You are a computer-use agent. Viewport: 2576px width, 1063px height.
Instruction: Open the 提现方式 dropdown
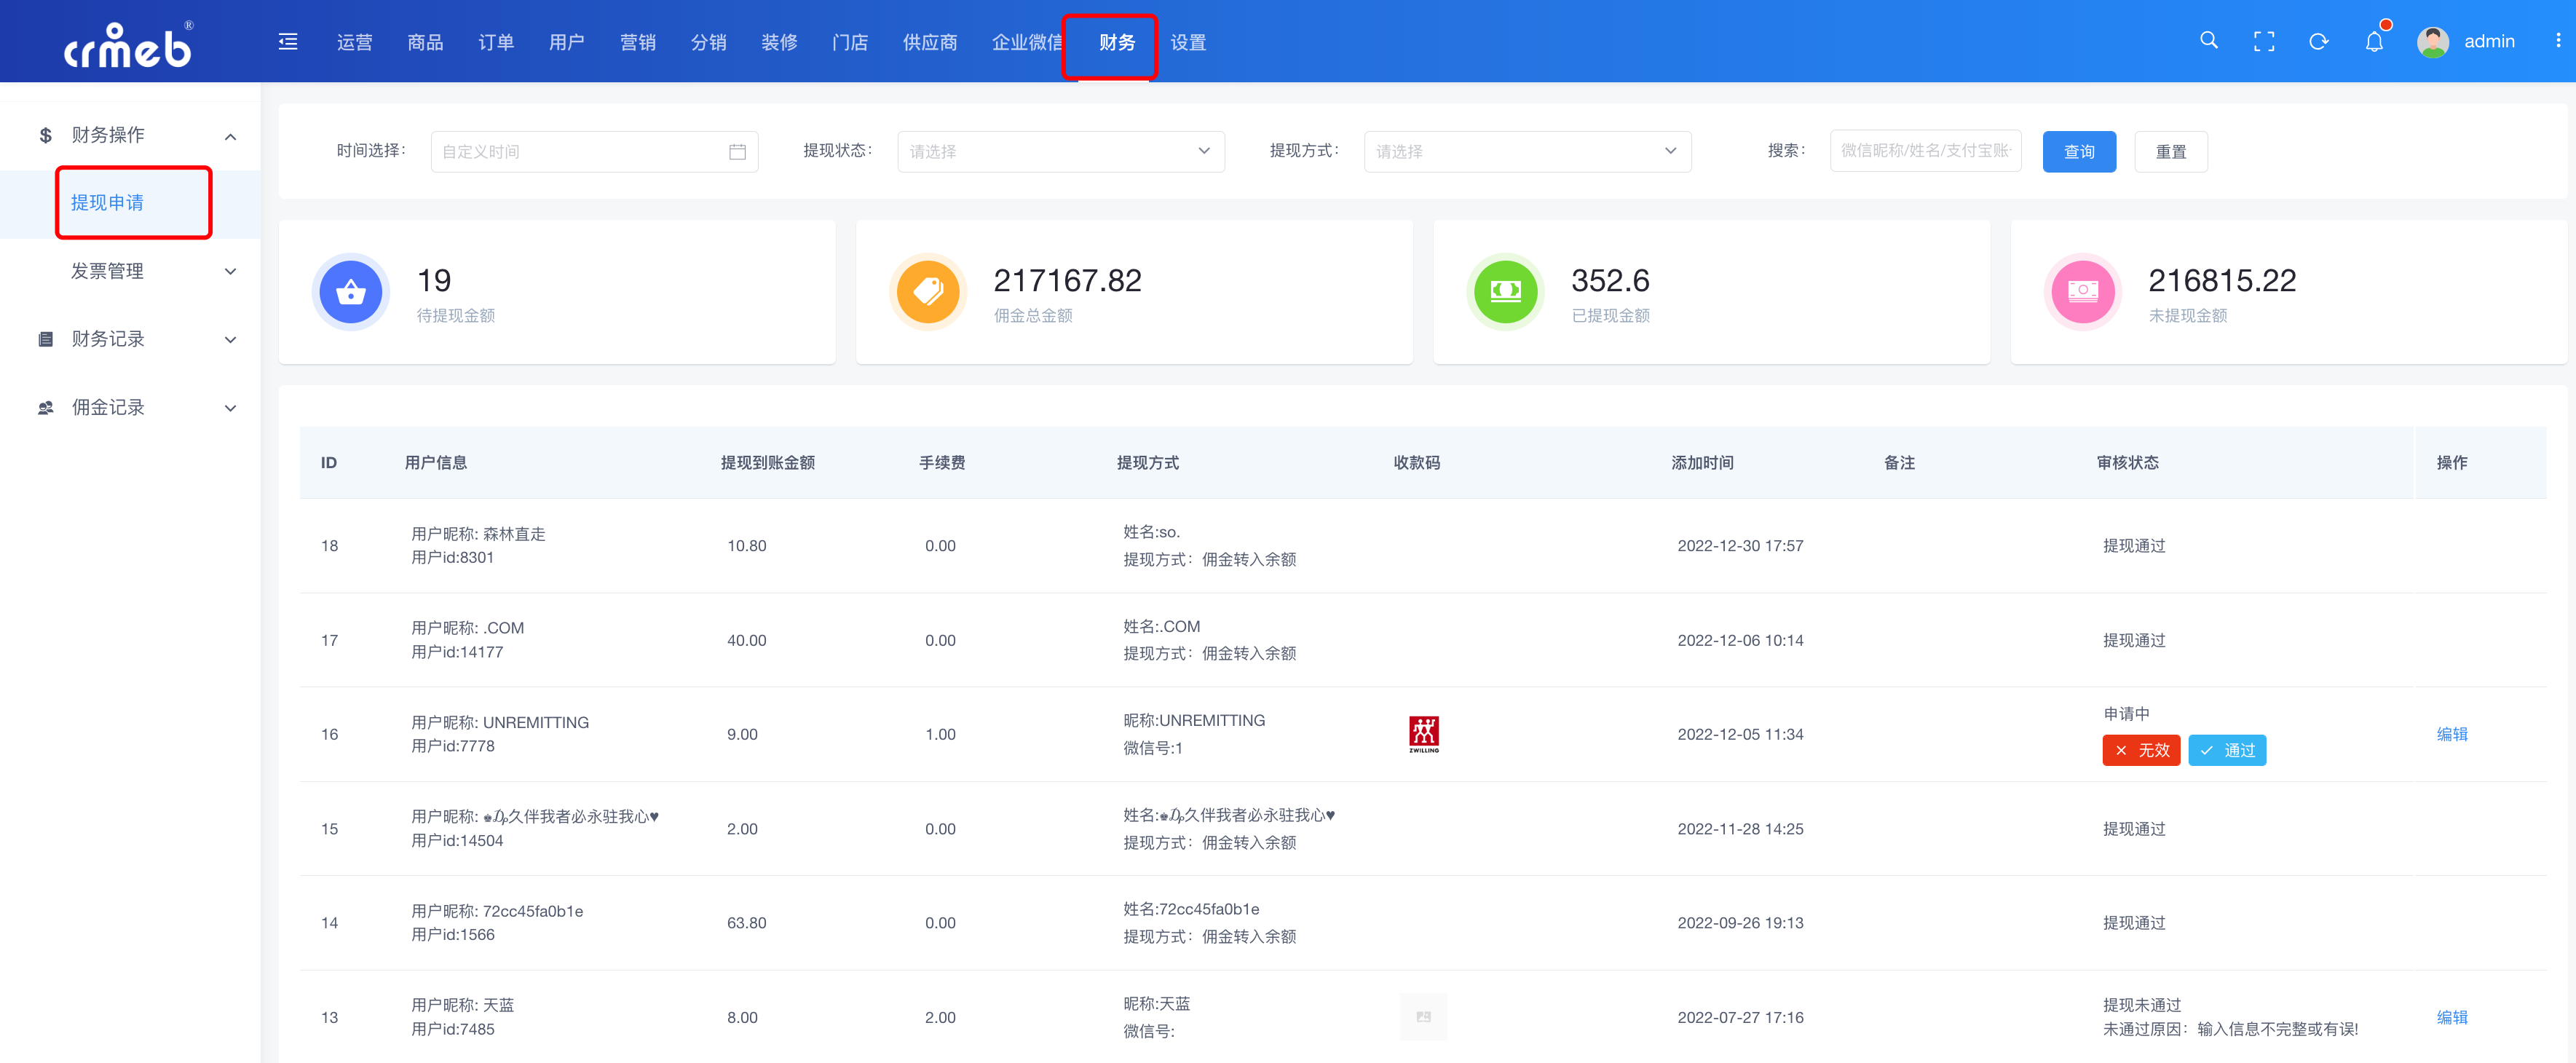[x=1527, y=151]
